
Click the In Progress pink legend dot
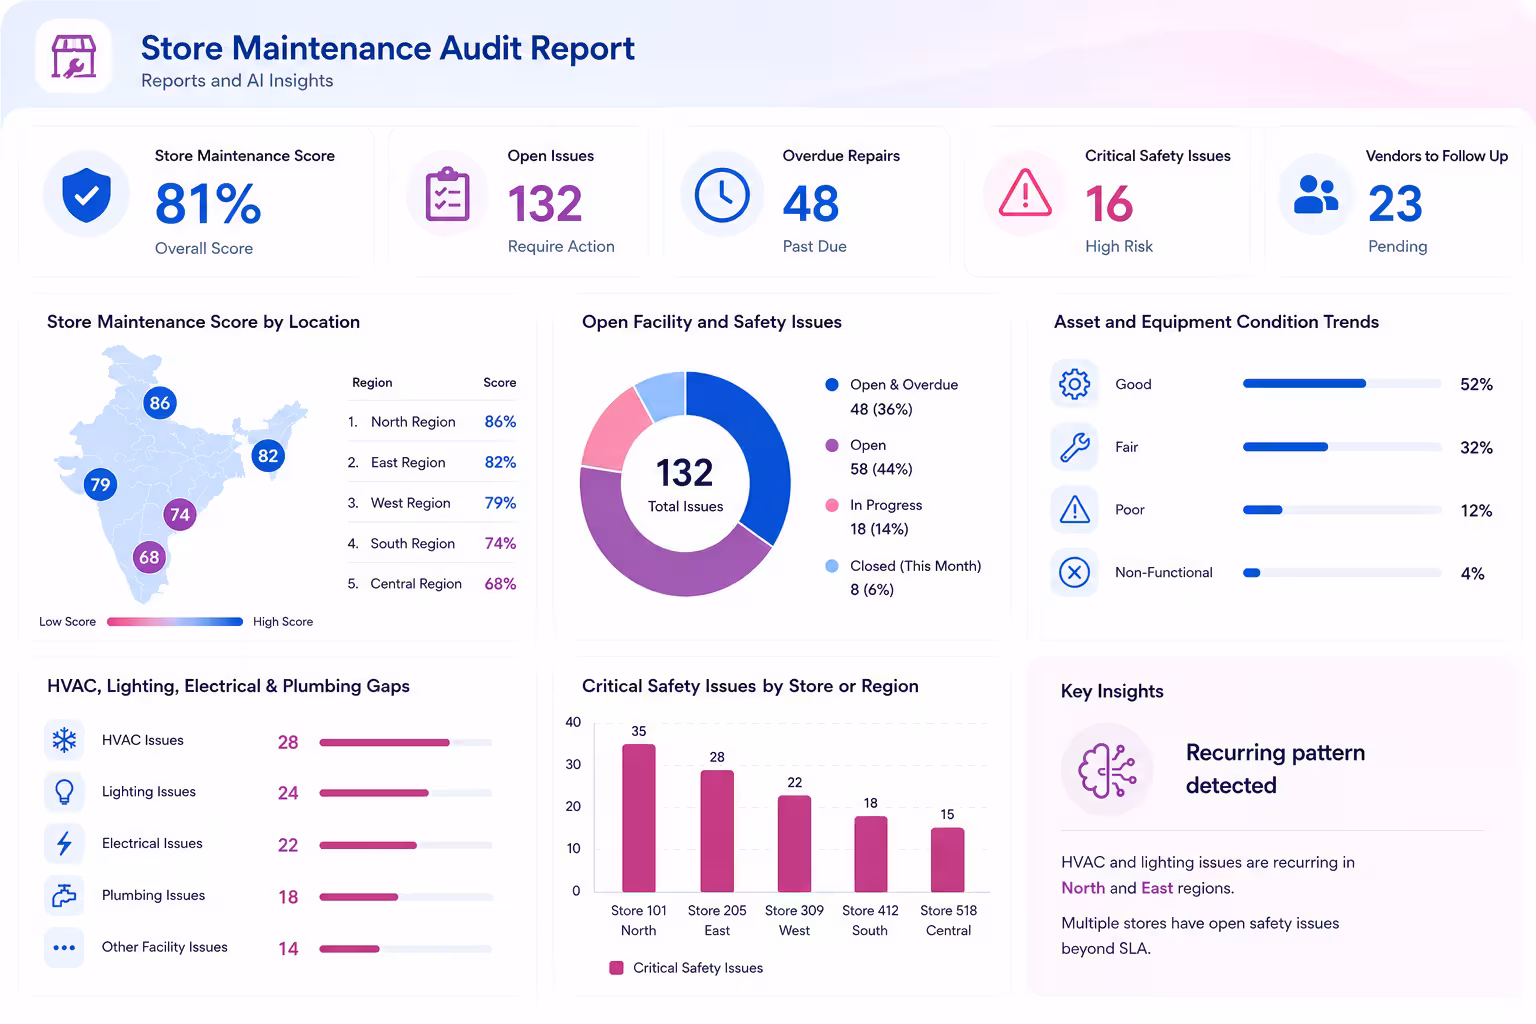coord(832,505)
